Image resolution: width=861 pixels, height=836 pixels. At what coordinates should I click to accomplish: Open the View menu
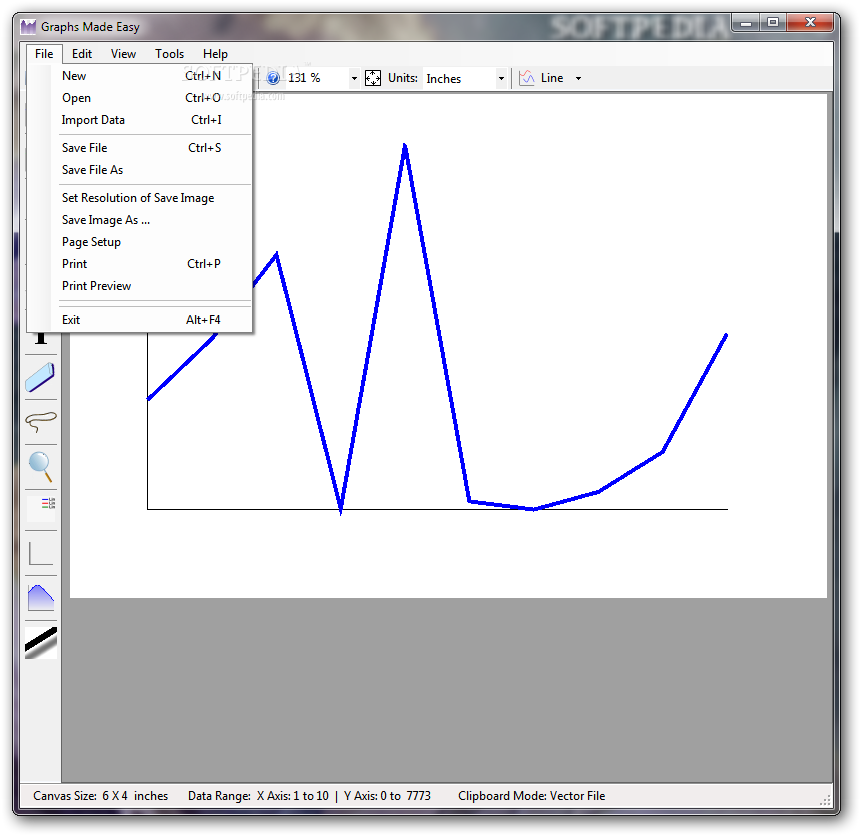tap(123, 54)
